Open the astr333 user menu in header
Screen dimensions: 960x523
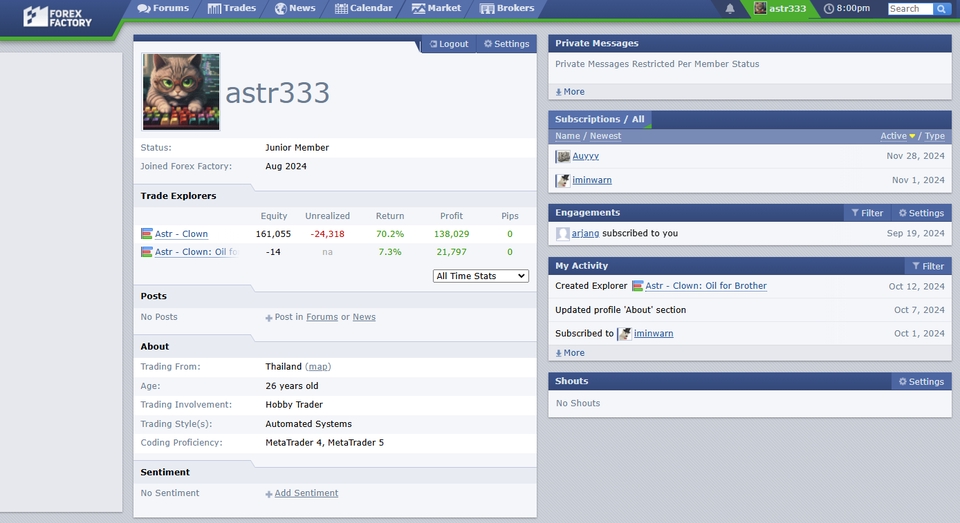pos(779,9)
